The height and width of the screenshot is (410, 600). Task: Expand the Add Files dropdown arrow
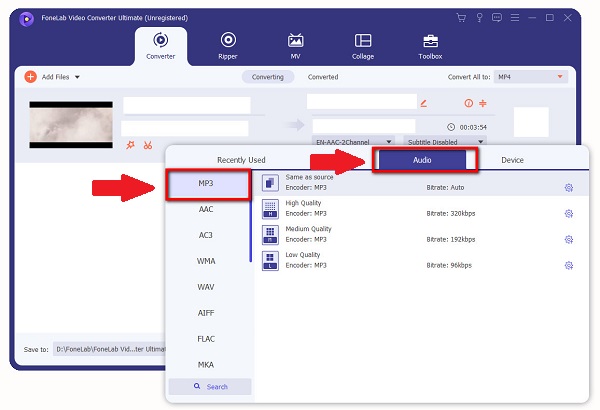[x=77, y=77]
